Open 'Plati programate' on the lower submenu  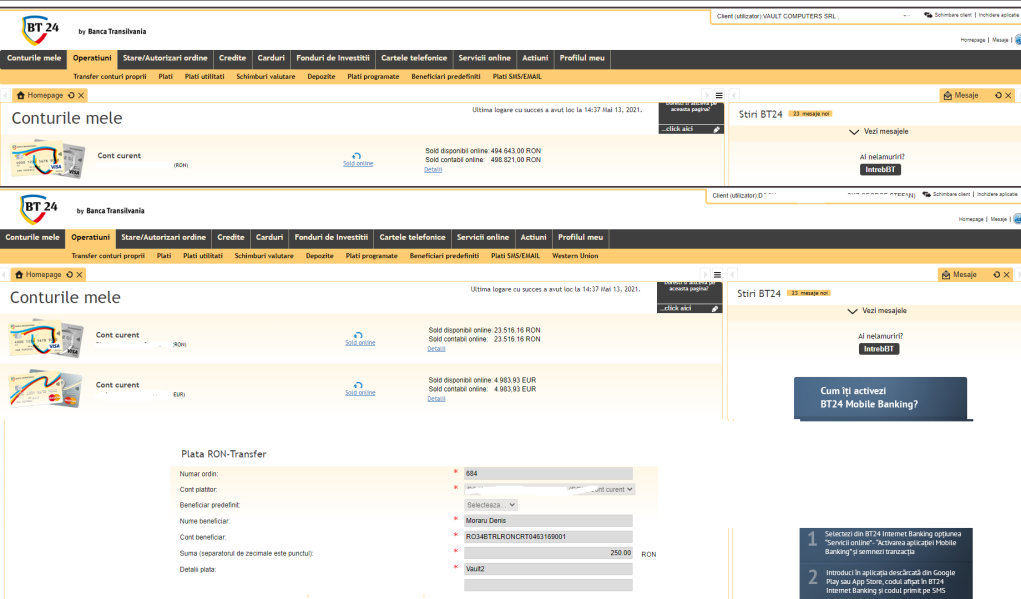pyautogui.click(x=371, y=256)
